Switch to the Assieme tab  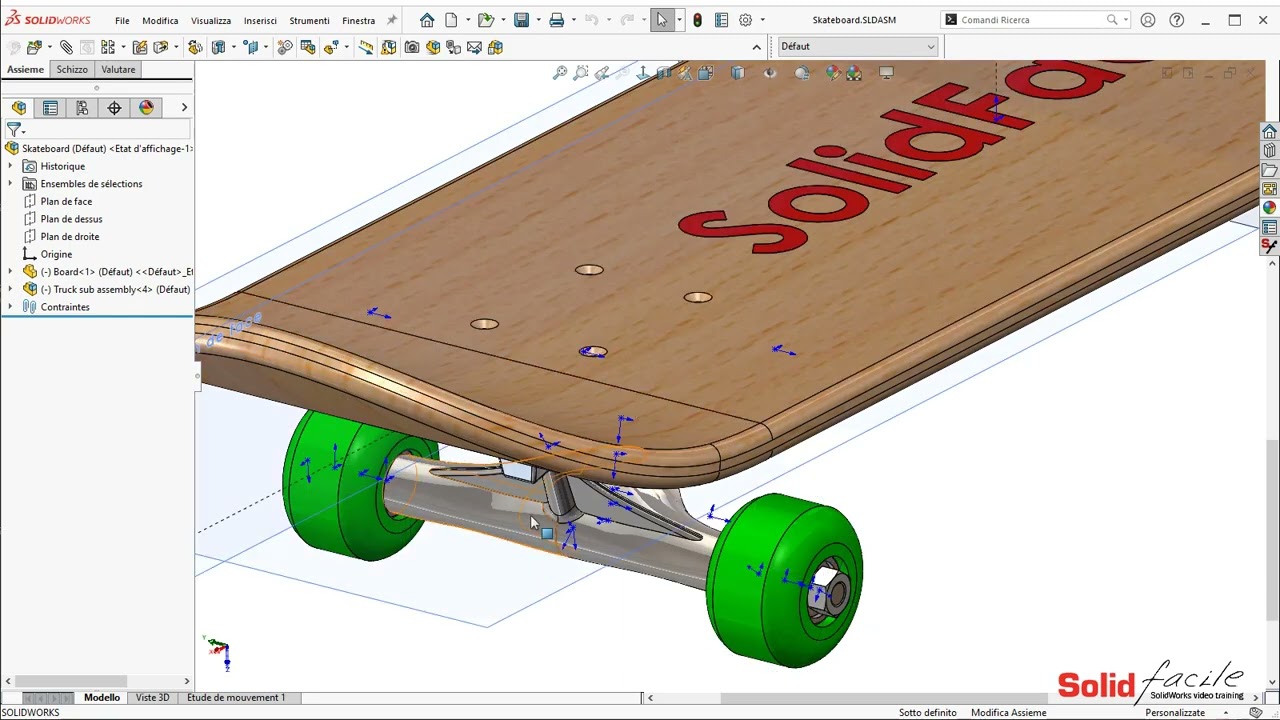click(x=25, y=69)
